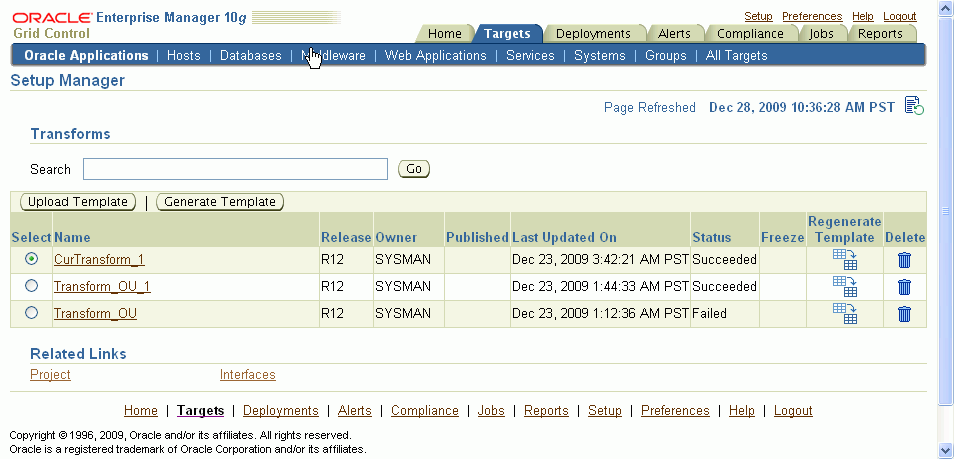
Task: Open the Compliance tab
Action: (750, 33)
